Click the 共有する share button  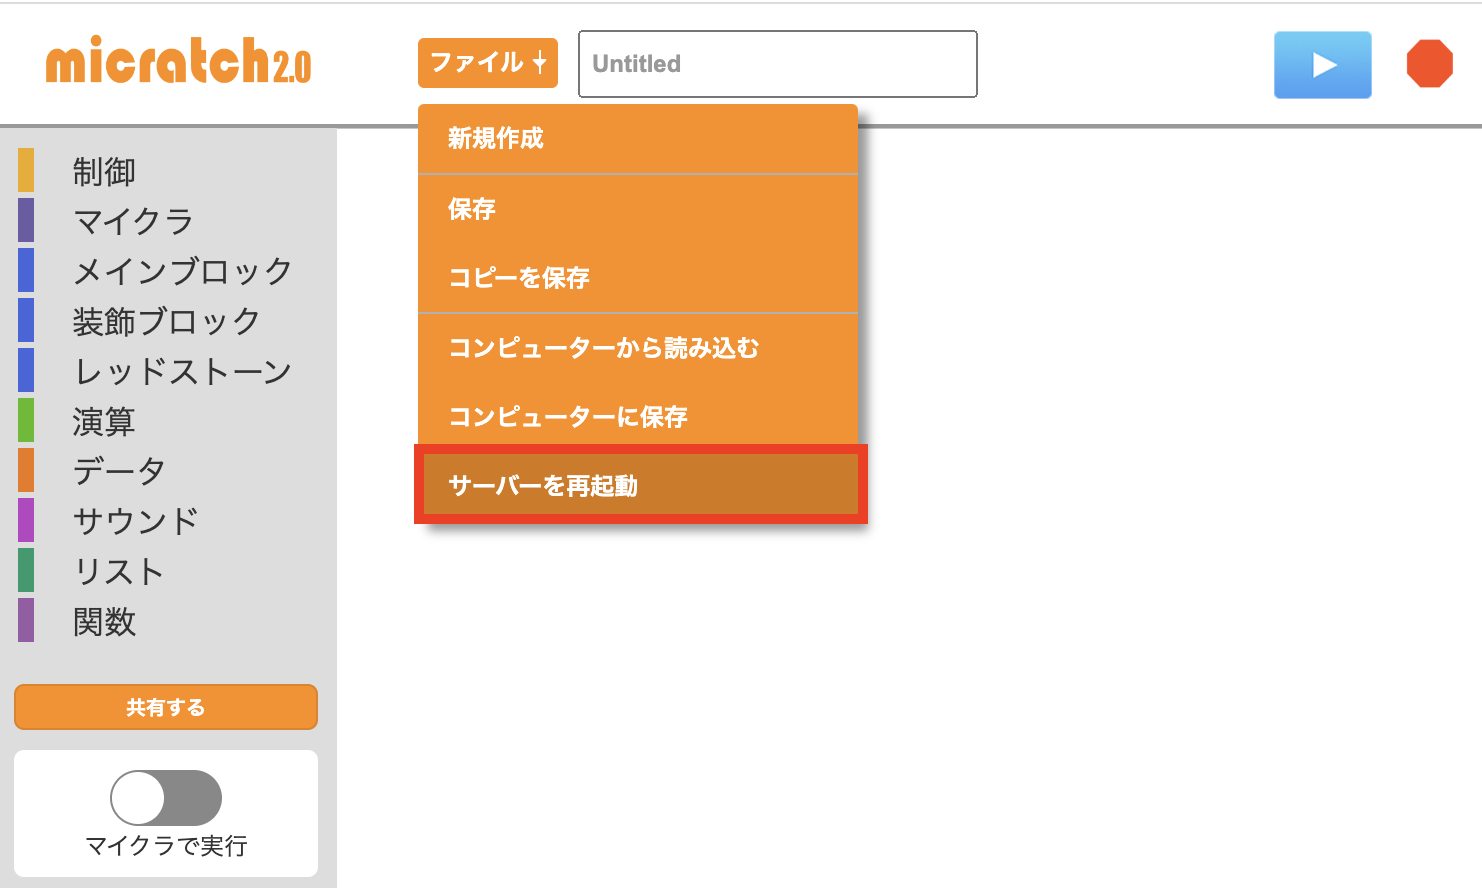tap(166, 707)
